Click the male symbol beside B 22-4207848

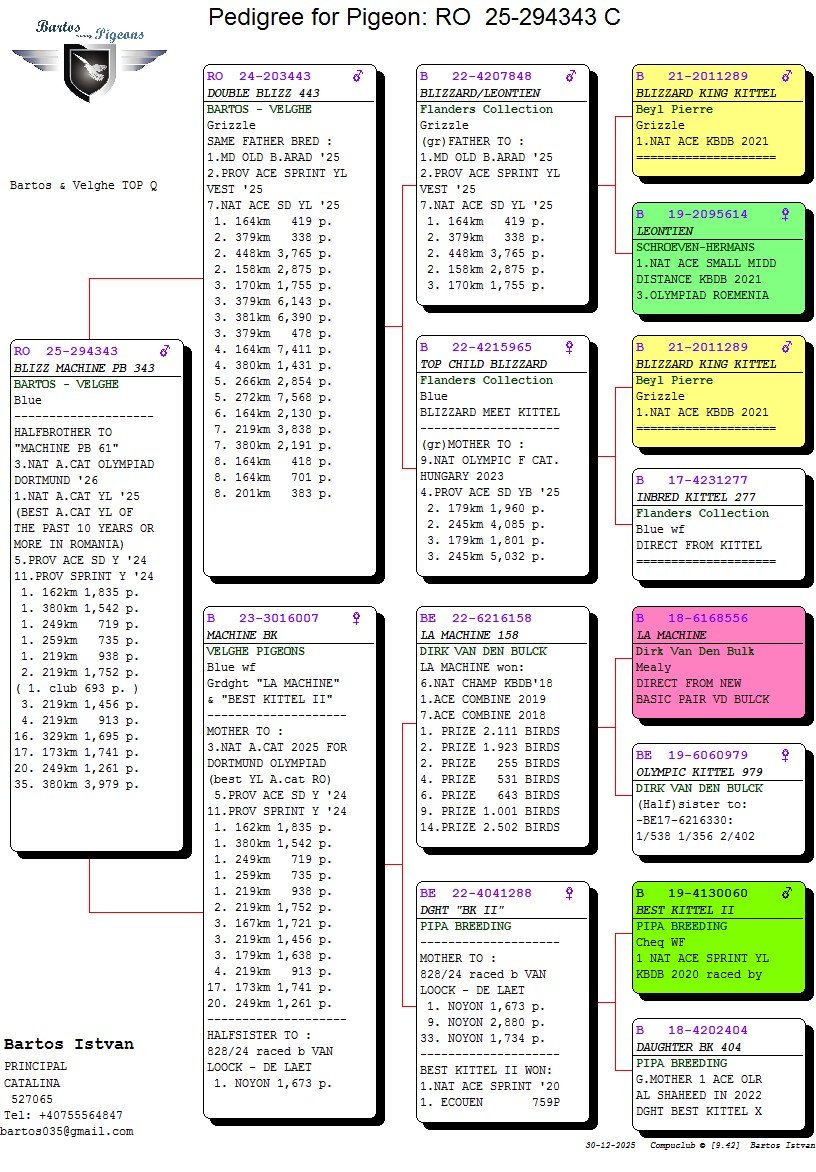point(571,76)
